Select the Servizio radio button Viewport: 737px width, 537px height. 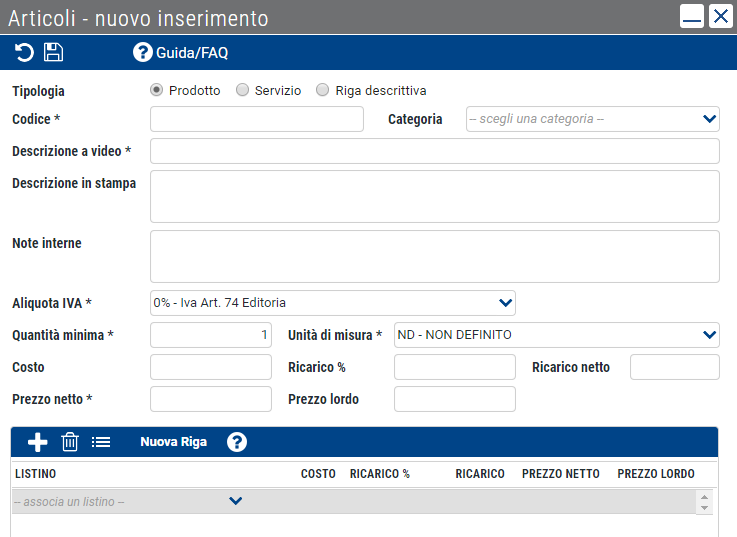click(243, 90)
